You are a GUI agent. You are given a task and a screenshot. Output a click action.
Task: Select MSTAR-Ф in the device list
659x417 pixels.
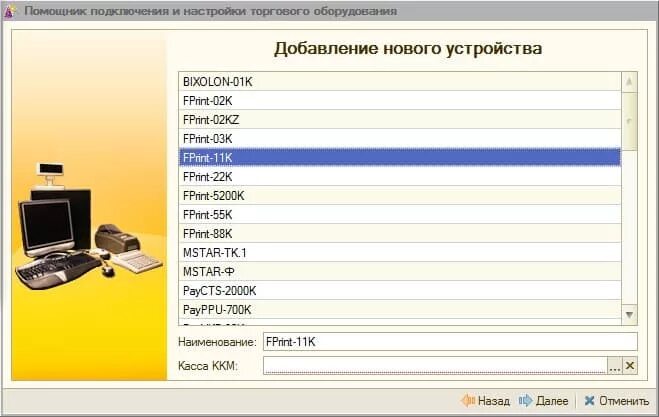pyautogui.click(x=400, y=272)
